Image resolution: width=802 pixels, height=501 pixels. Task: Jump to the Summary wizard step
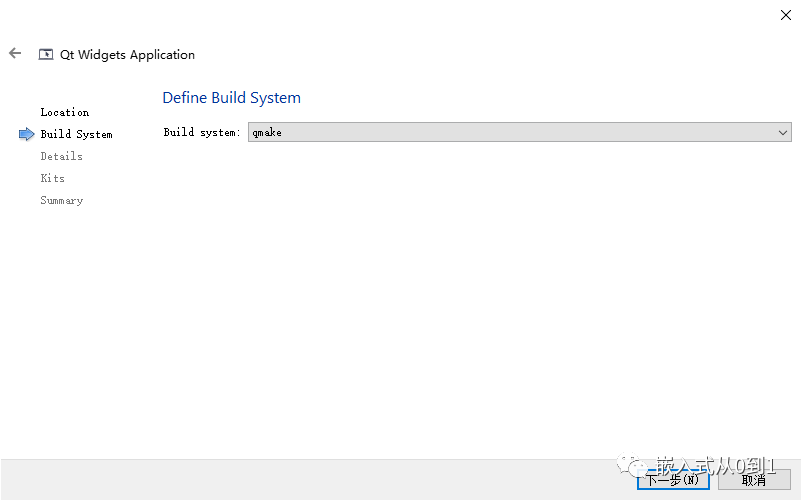pos(61,200)
